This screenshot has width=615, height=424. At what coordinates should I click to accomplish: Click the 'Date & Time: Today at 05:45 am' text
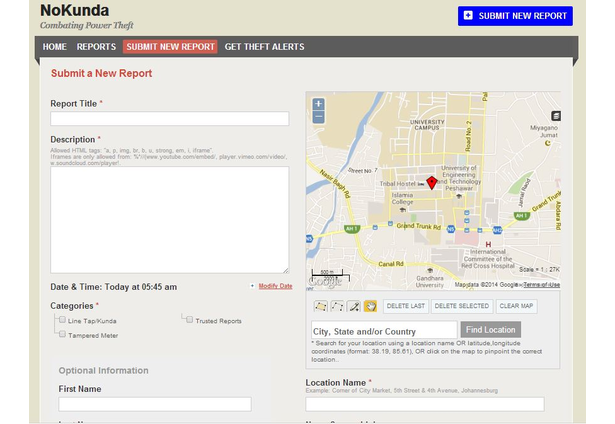point(114,287)
